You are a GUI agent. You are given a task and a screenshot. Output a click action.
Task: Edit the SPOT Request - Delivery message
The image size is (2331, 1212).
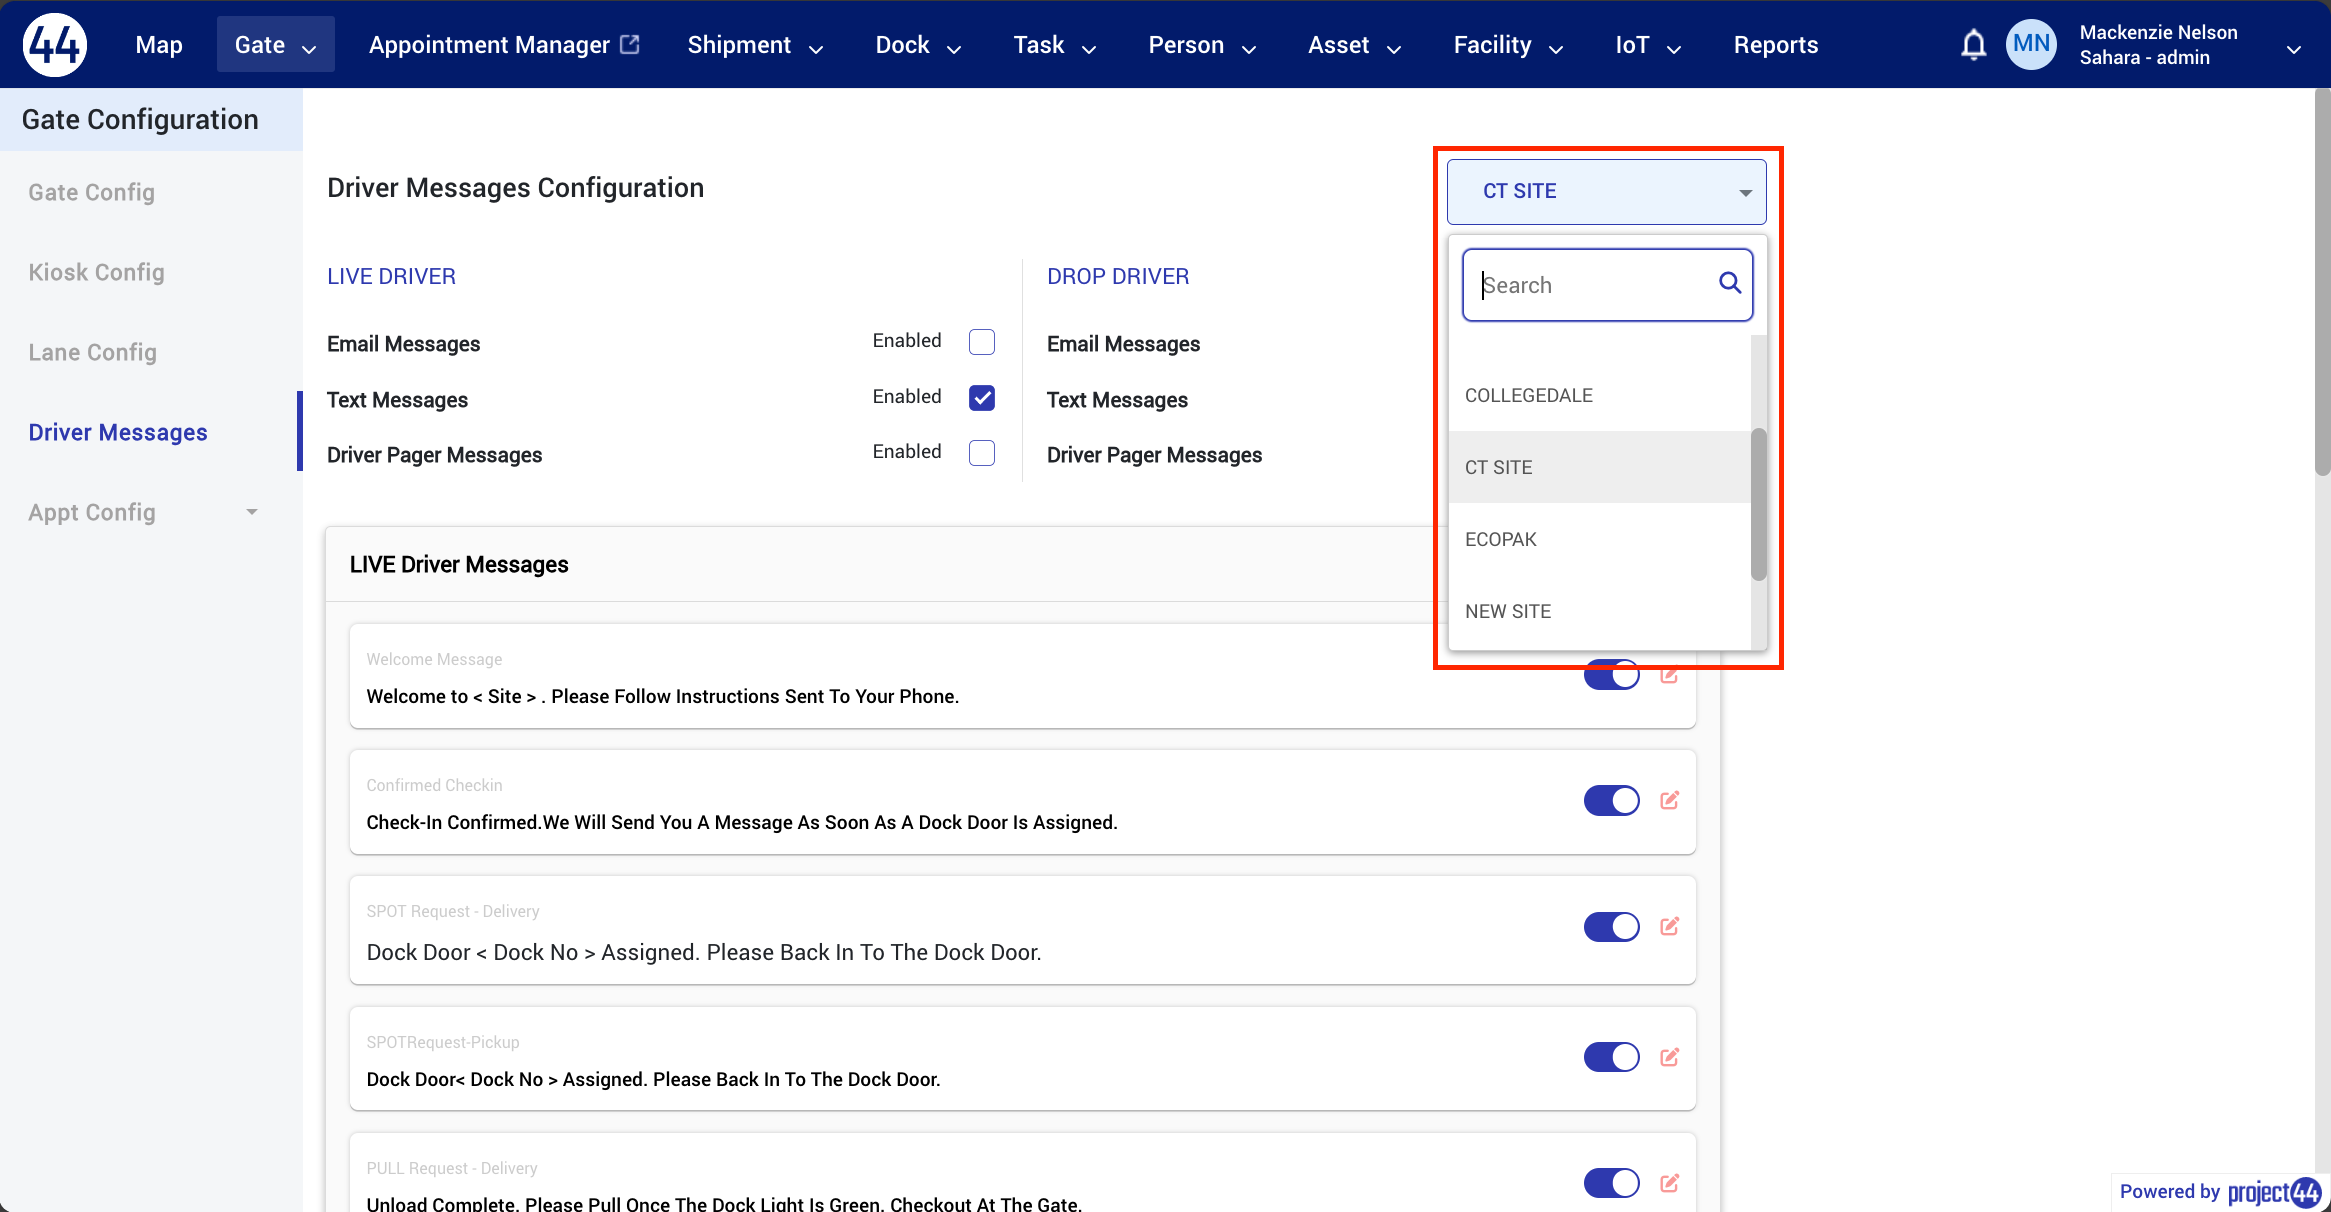click(1669, 926)
